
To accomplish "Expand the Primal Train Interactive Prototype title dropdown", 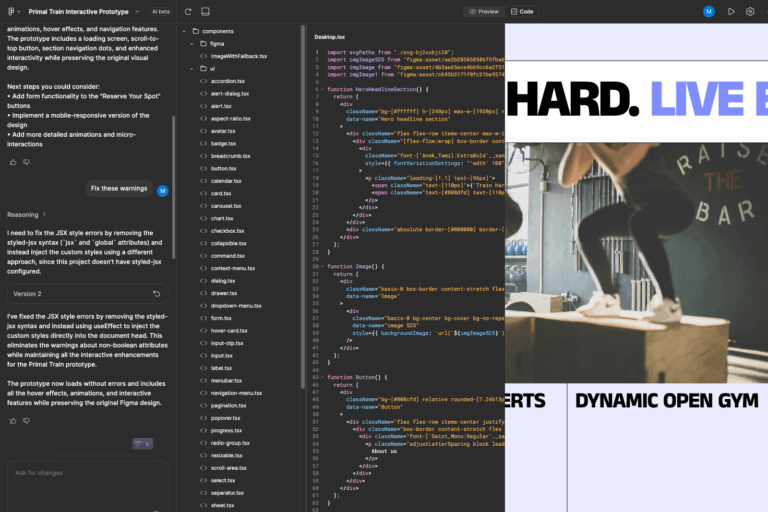I will [x=137, y=12].
